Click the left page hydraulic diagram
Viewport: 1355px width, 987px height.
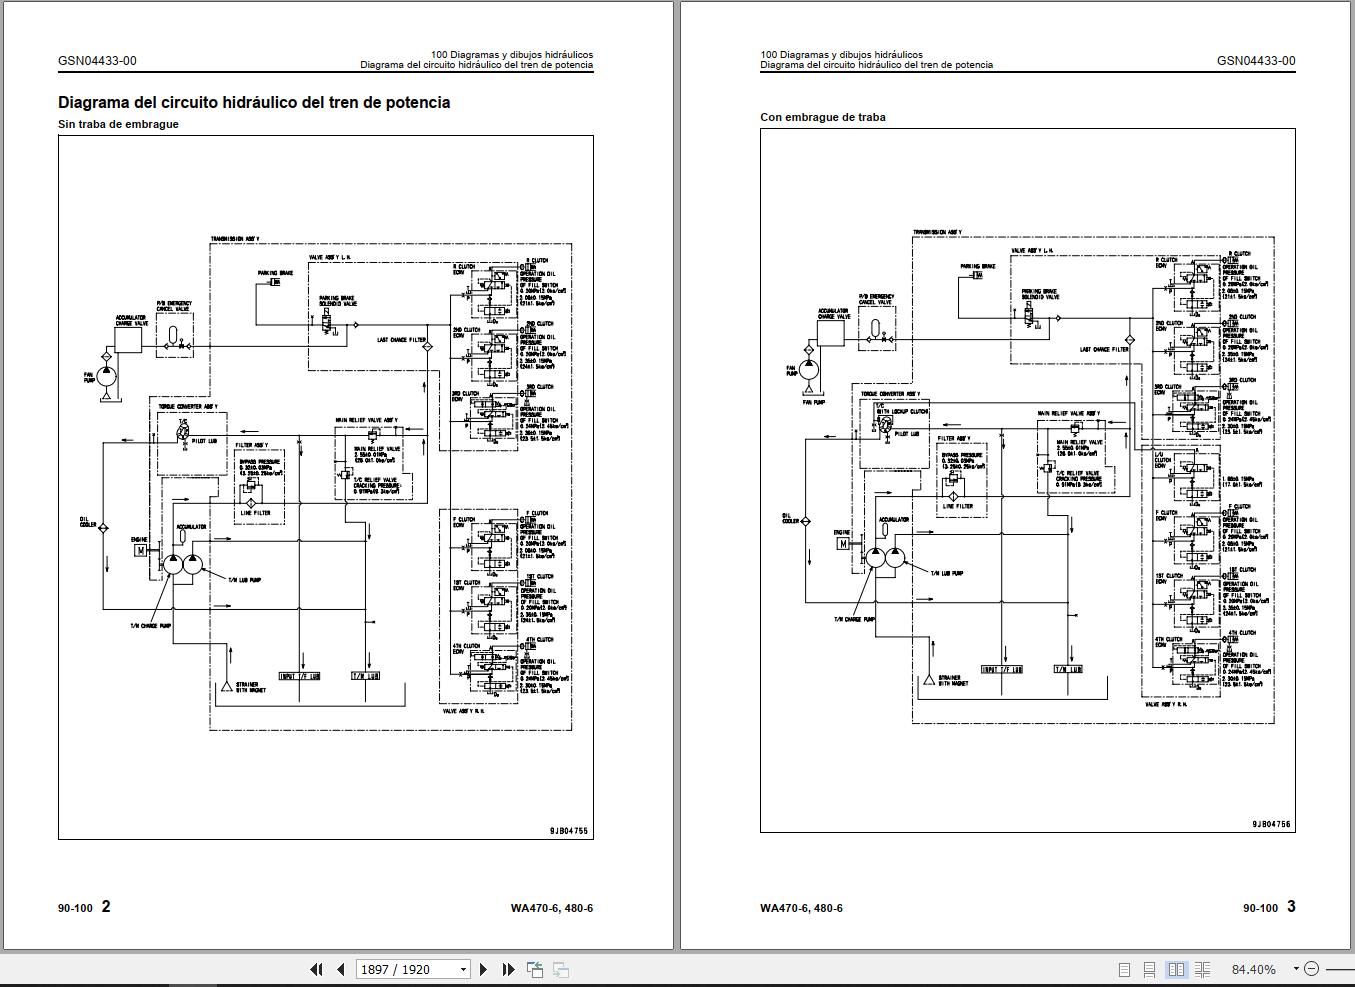pos(326,487)
